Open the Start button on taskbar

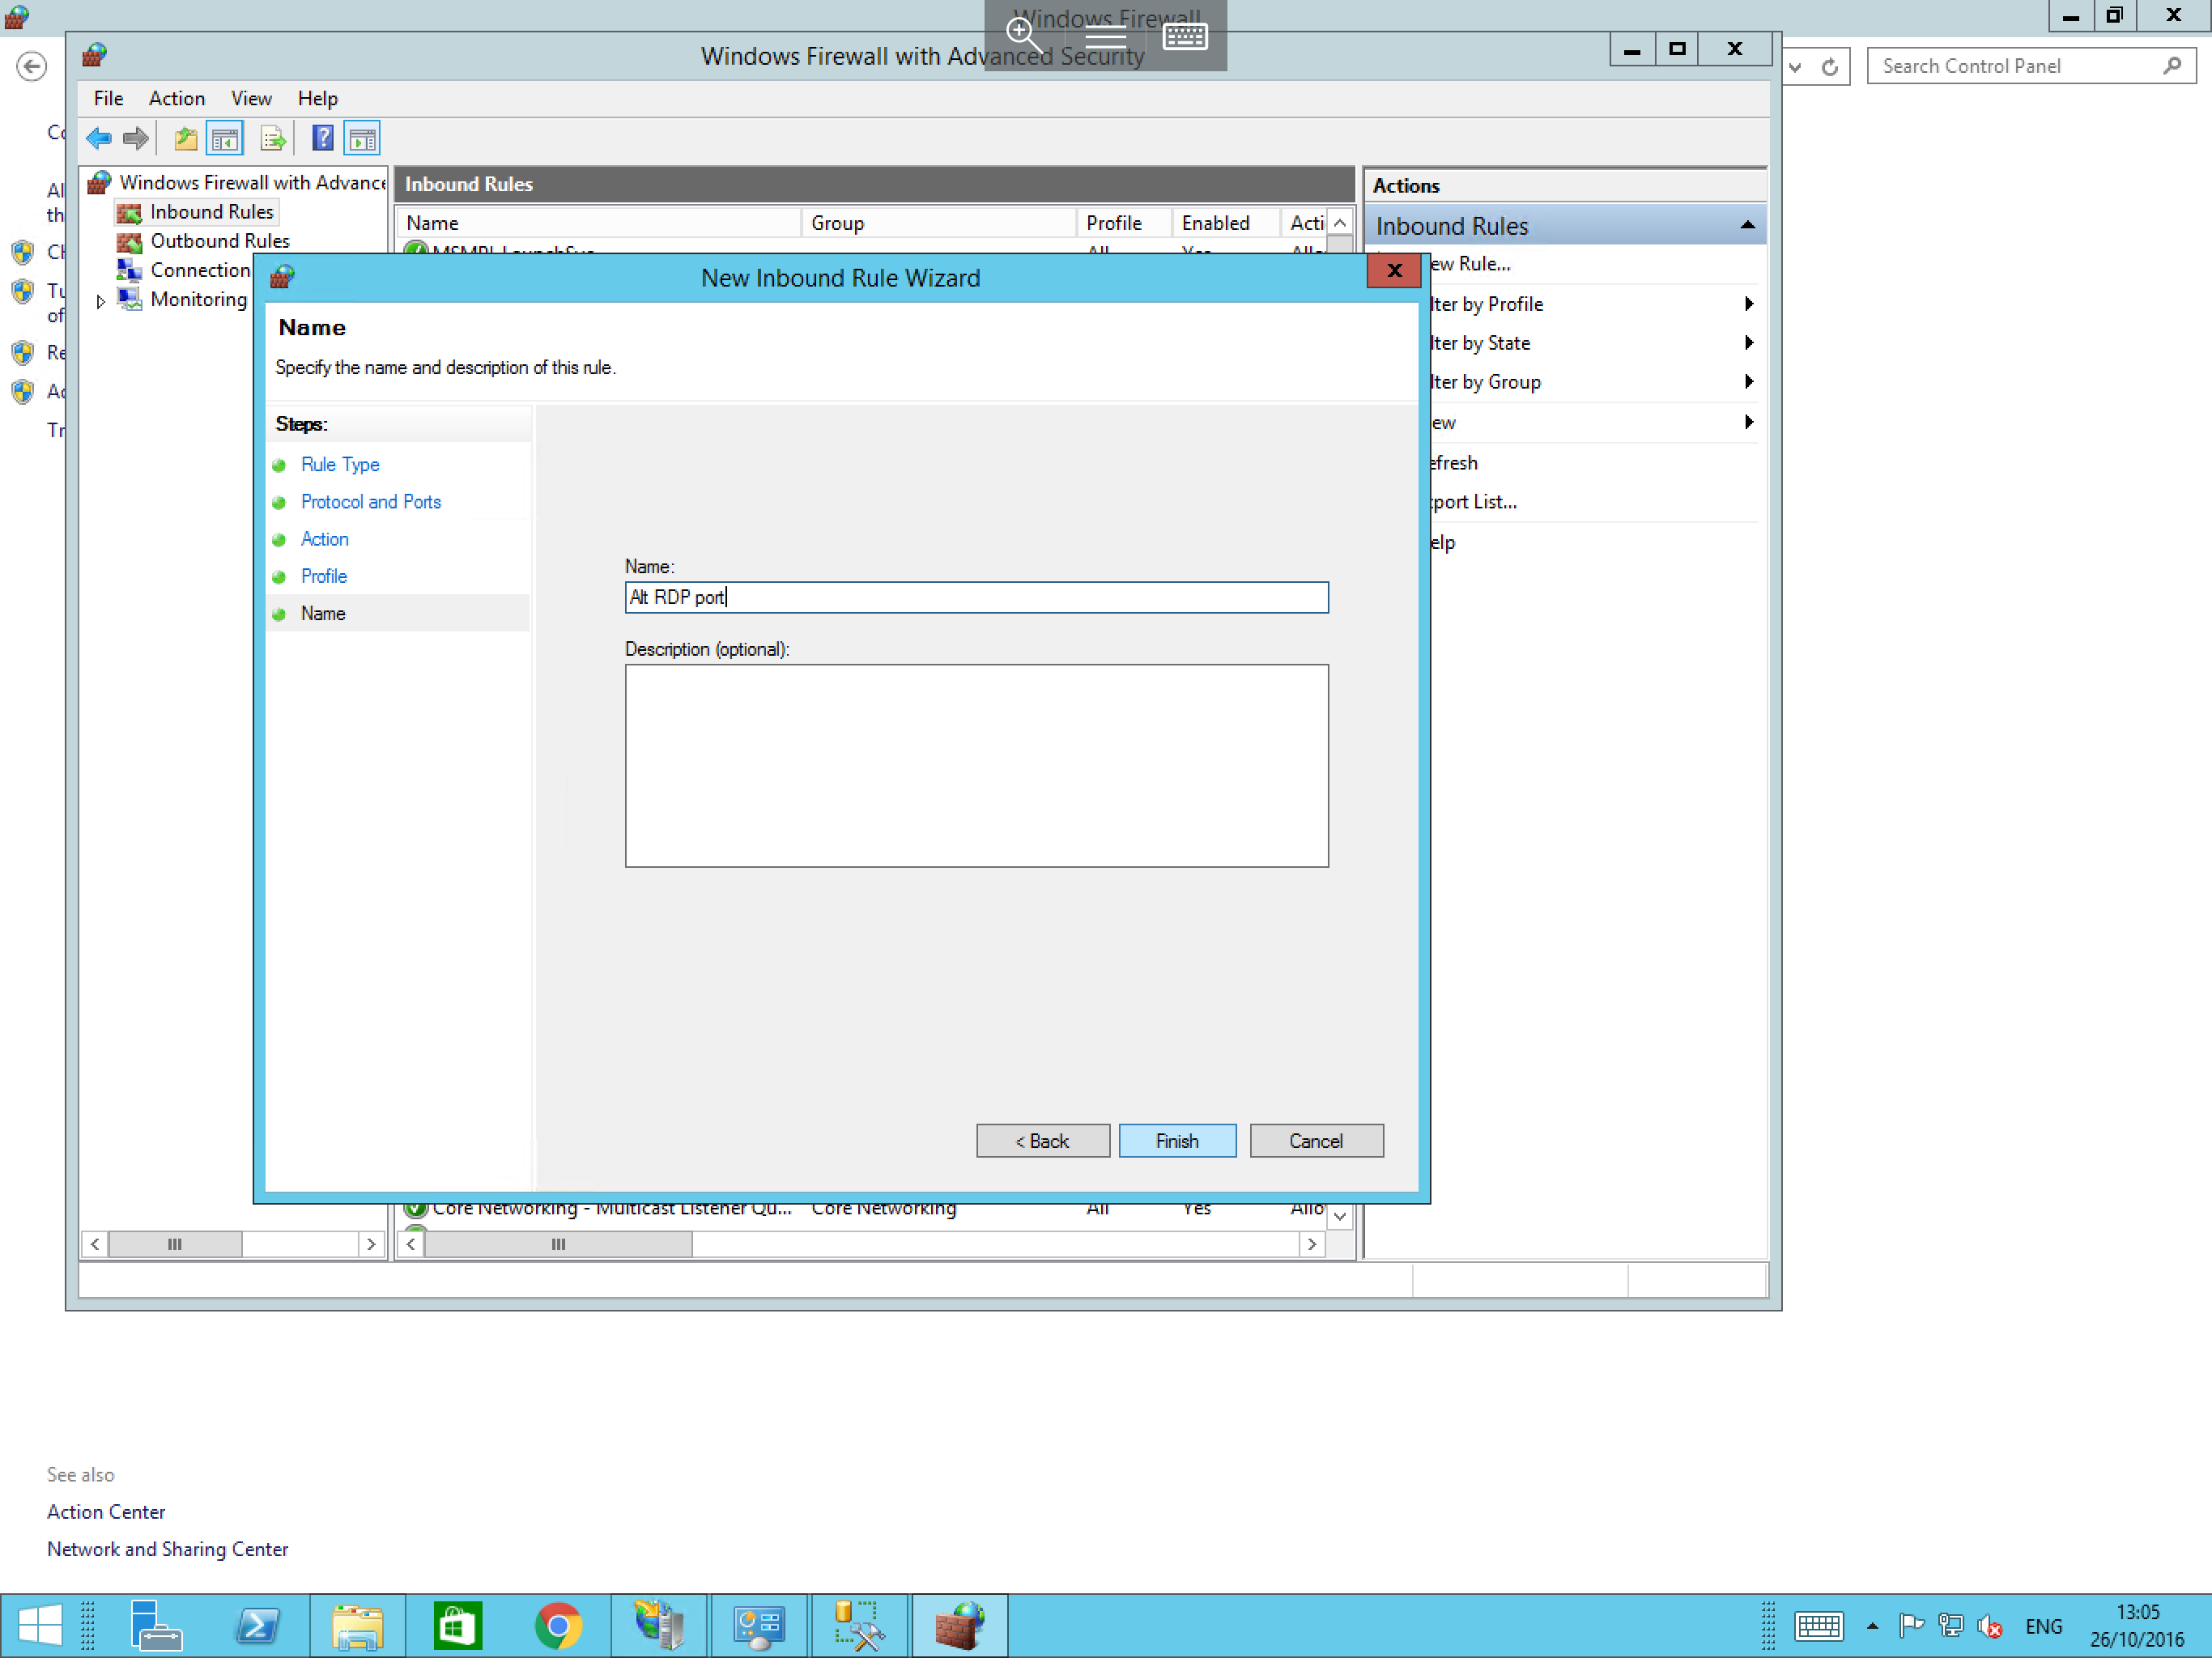(x=40, y=1625)
